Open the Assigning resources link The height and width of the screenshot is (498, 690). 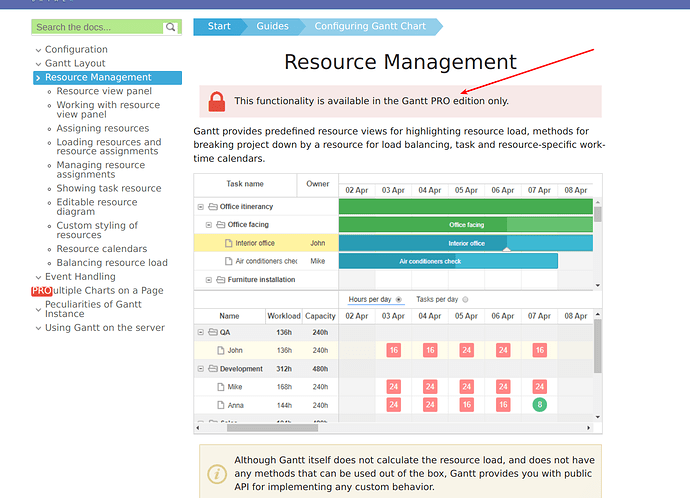click(103, 128)
